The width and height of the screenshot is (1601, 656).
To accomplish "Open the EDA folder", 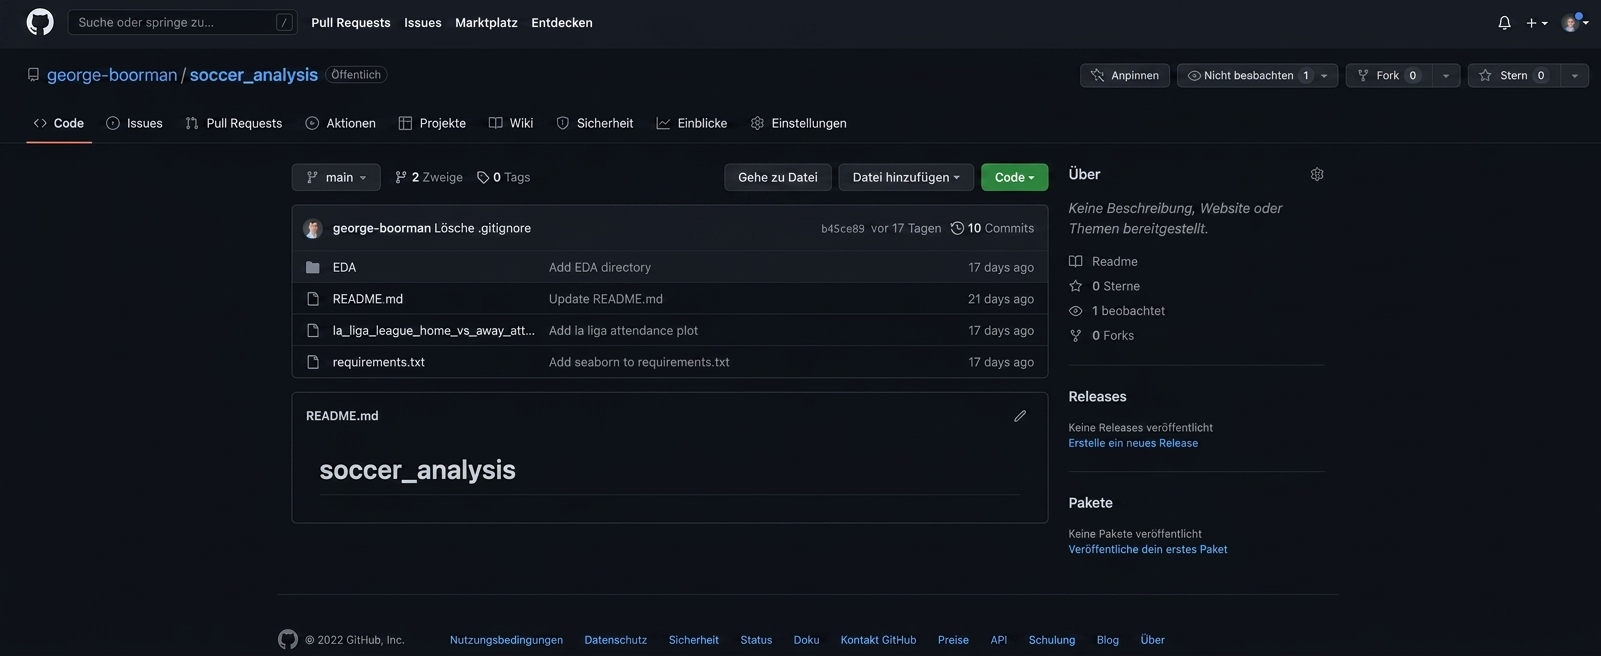I will pyautogui.click(x=344, y=267).
